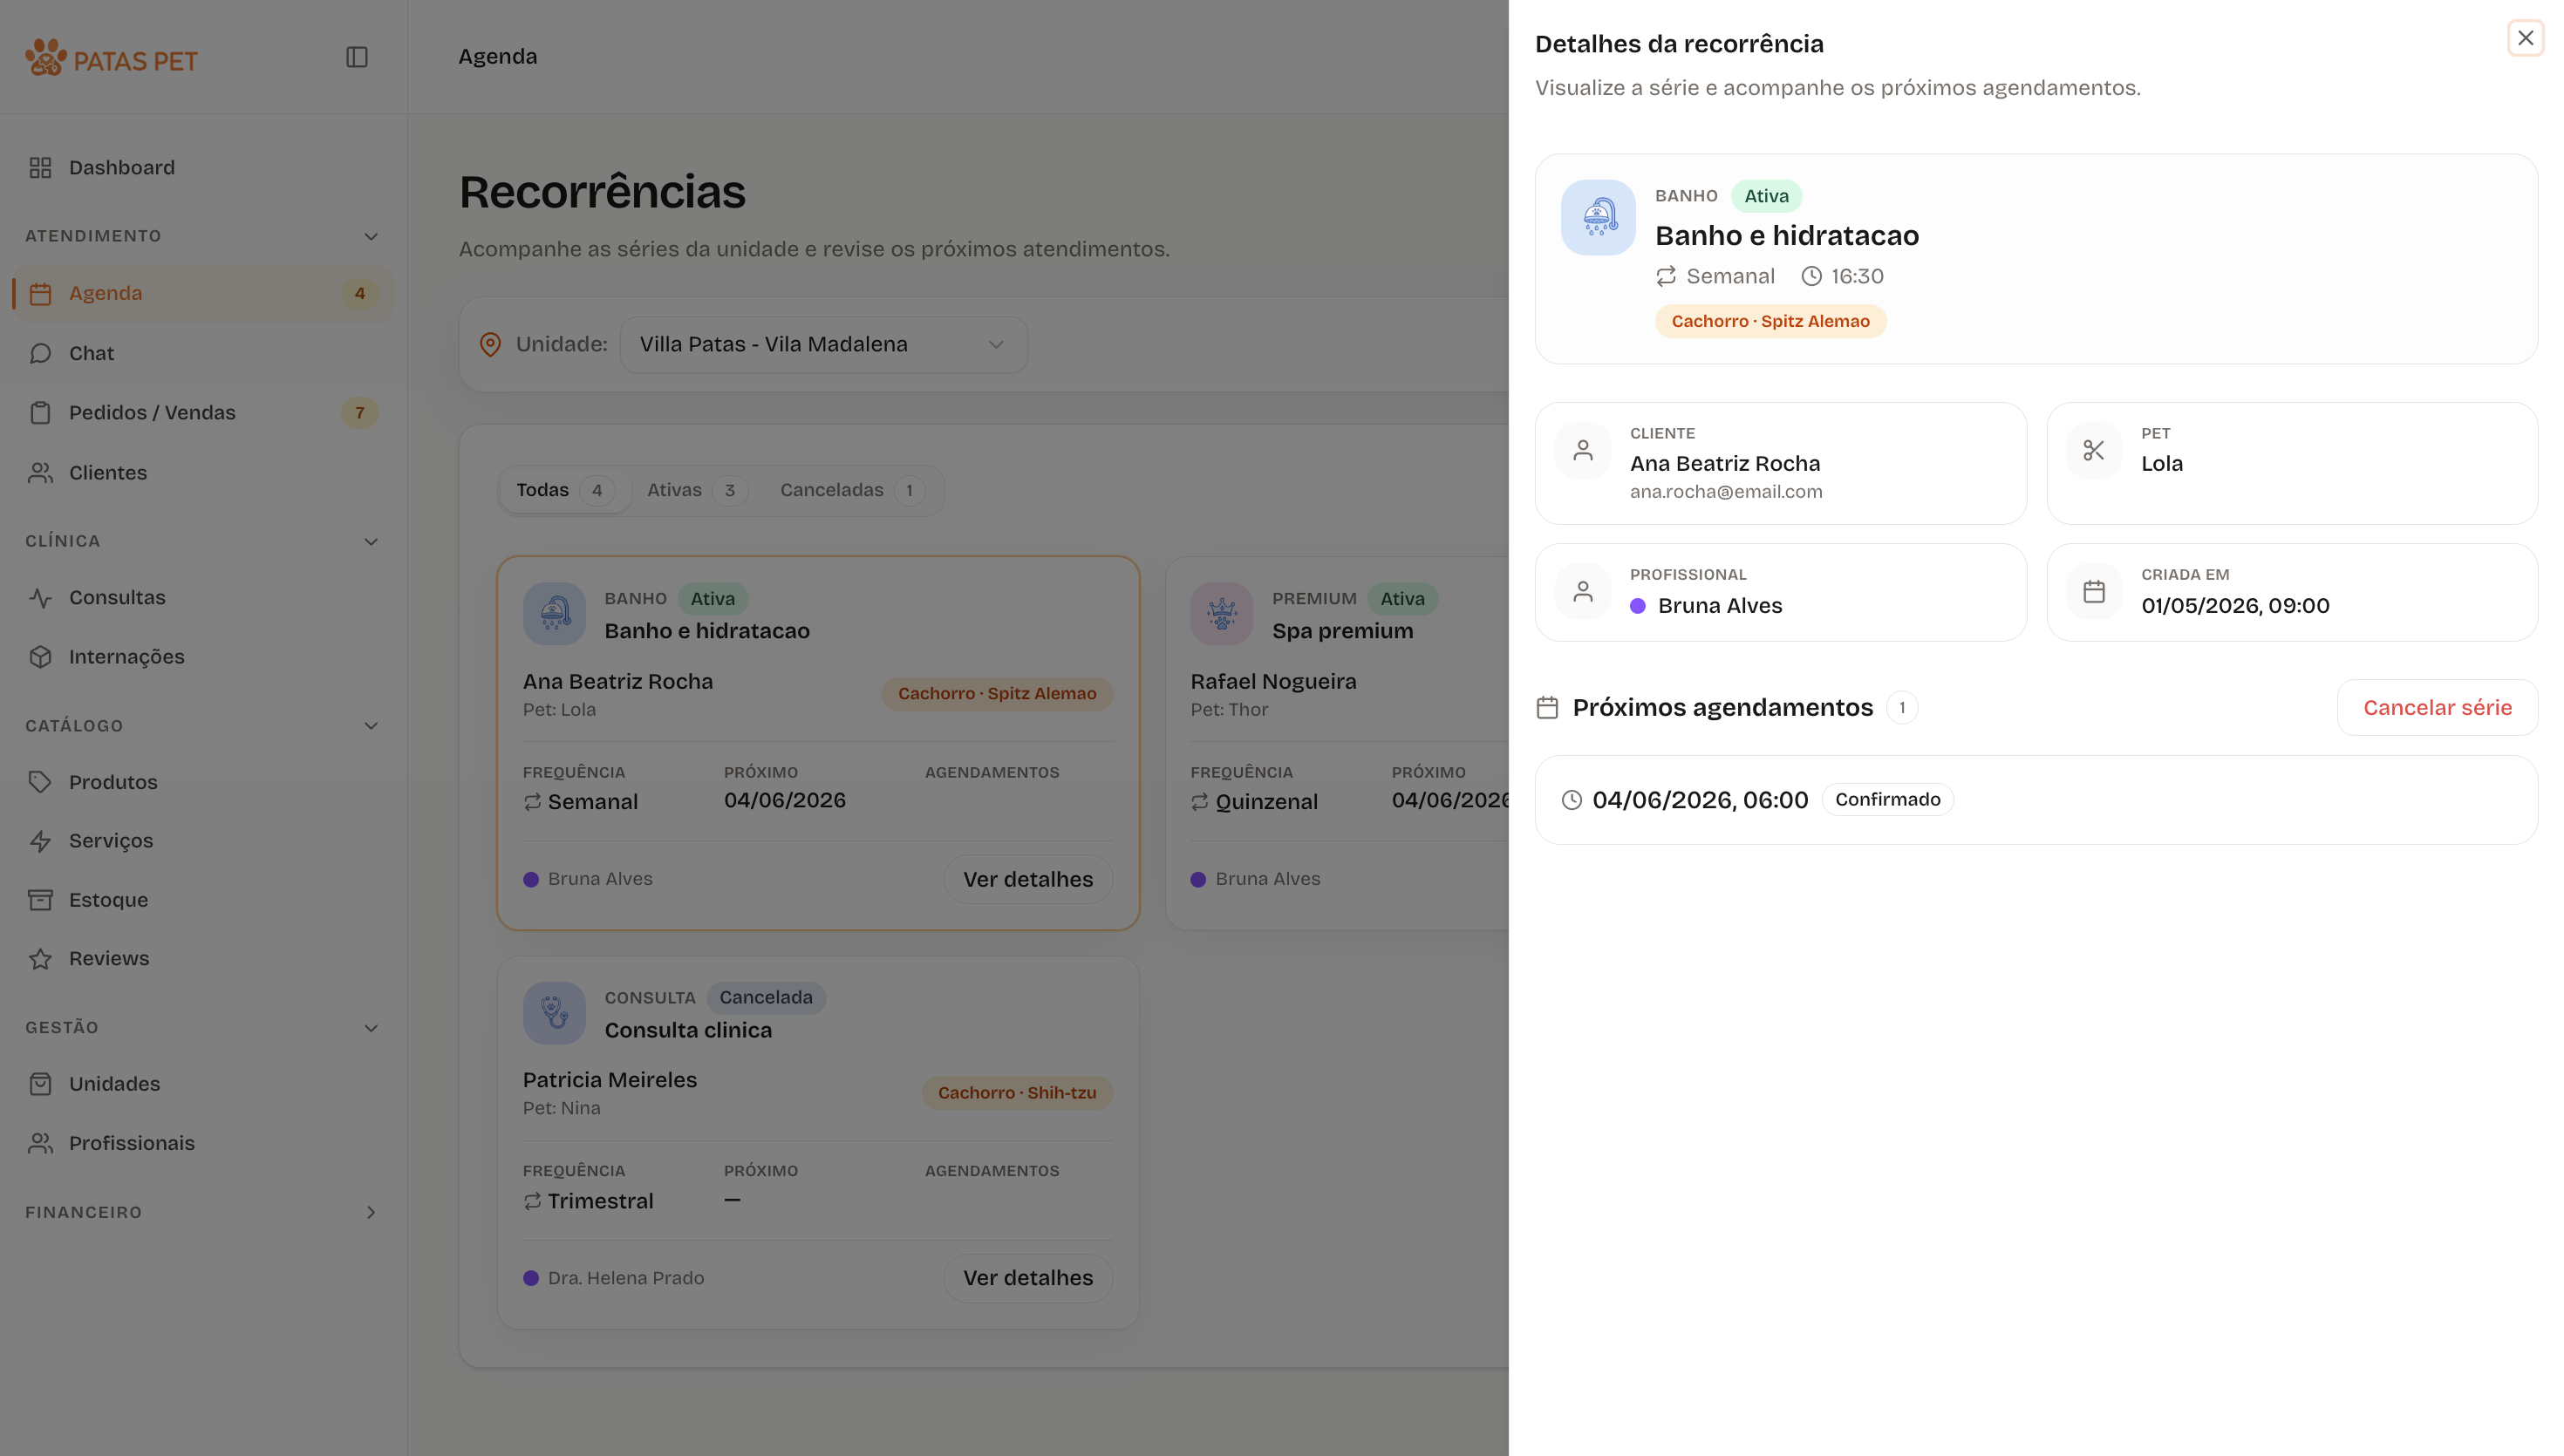Click the Dashboard grid icon

[x=40, y=167]
